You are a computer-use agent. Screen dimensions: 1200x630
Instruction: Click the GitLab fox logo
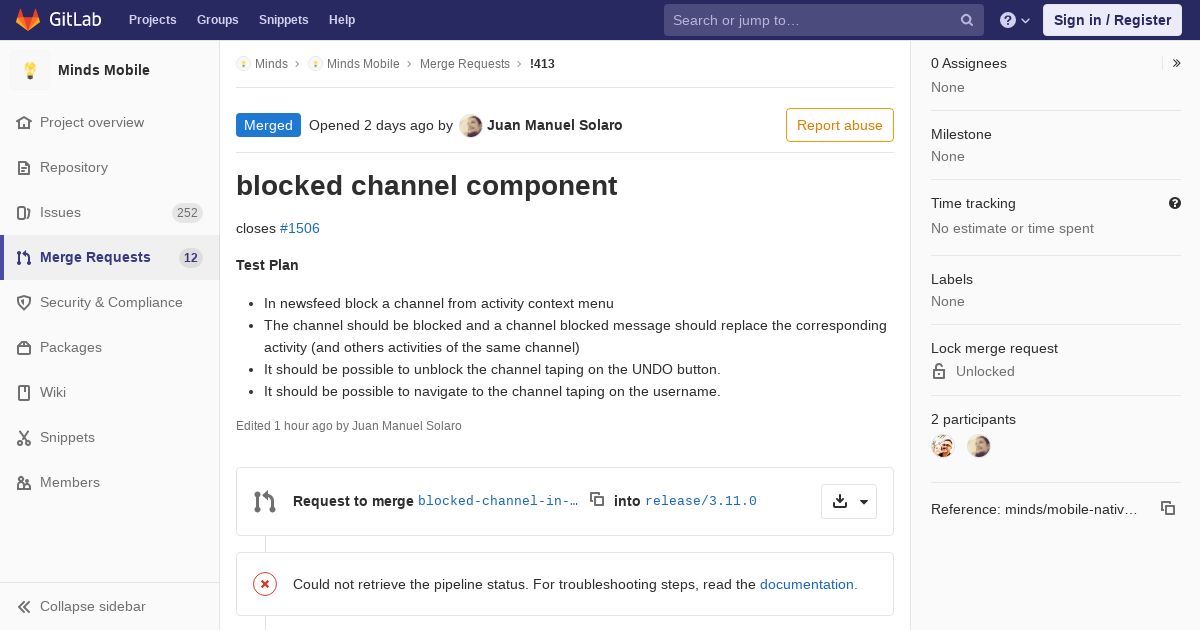click(x=28, y=19)
